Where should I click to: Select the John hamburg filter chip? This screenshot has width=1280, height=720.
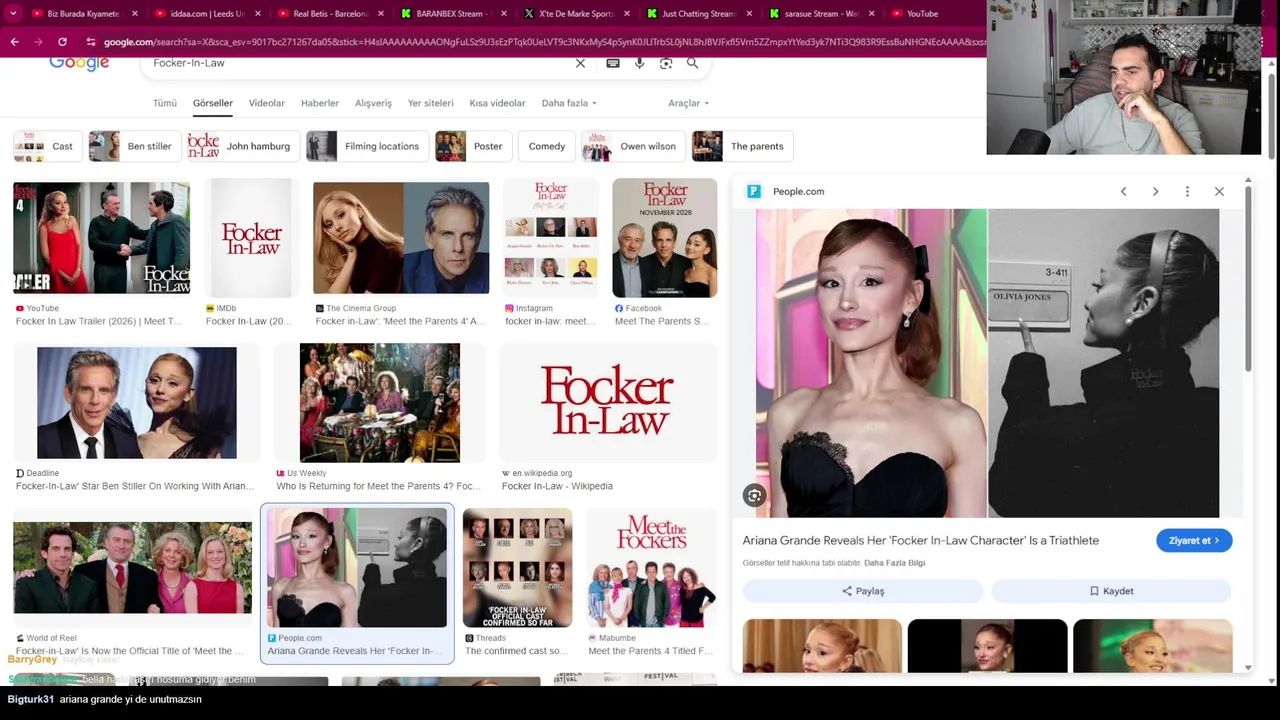[243, 146]
